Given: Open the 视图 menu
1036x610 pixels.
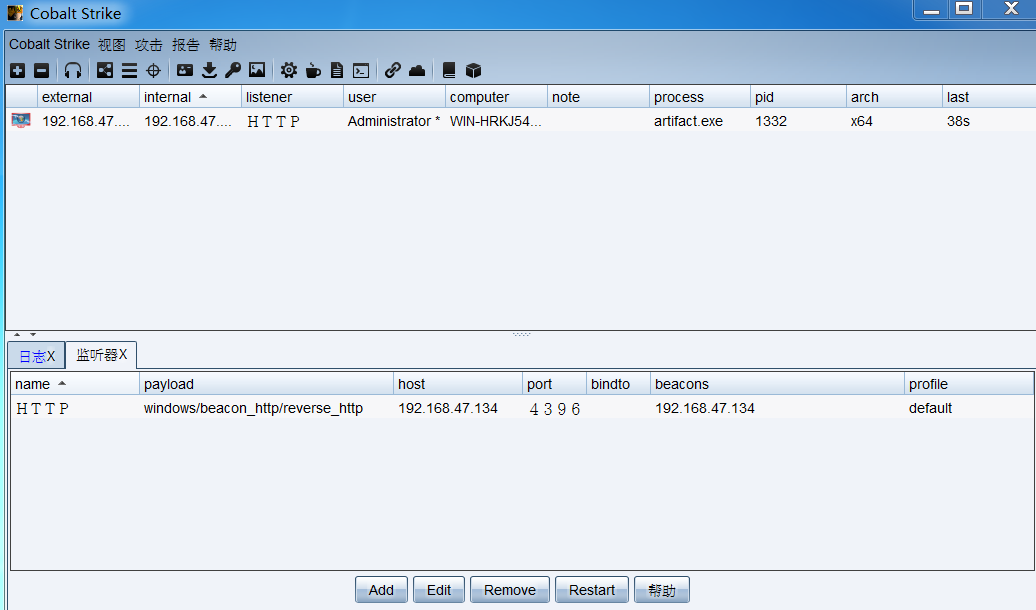Looking at the screenshot, I should (112, 44).
